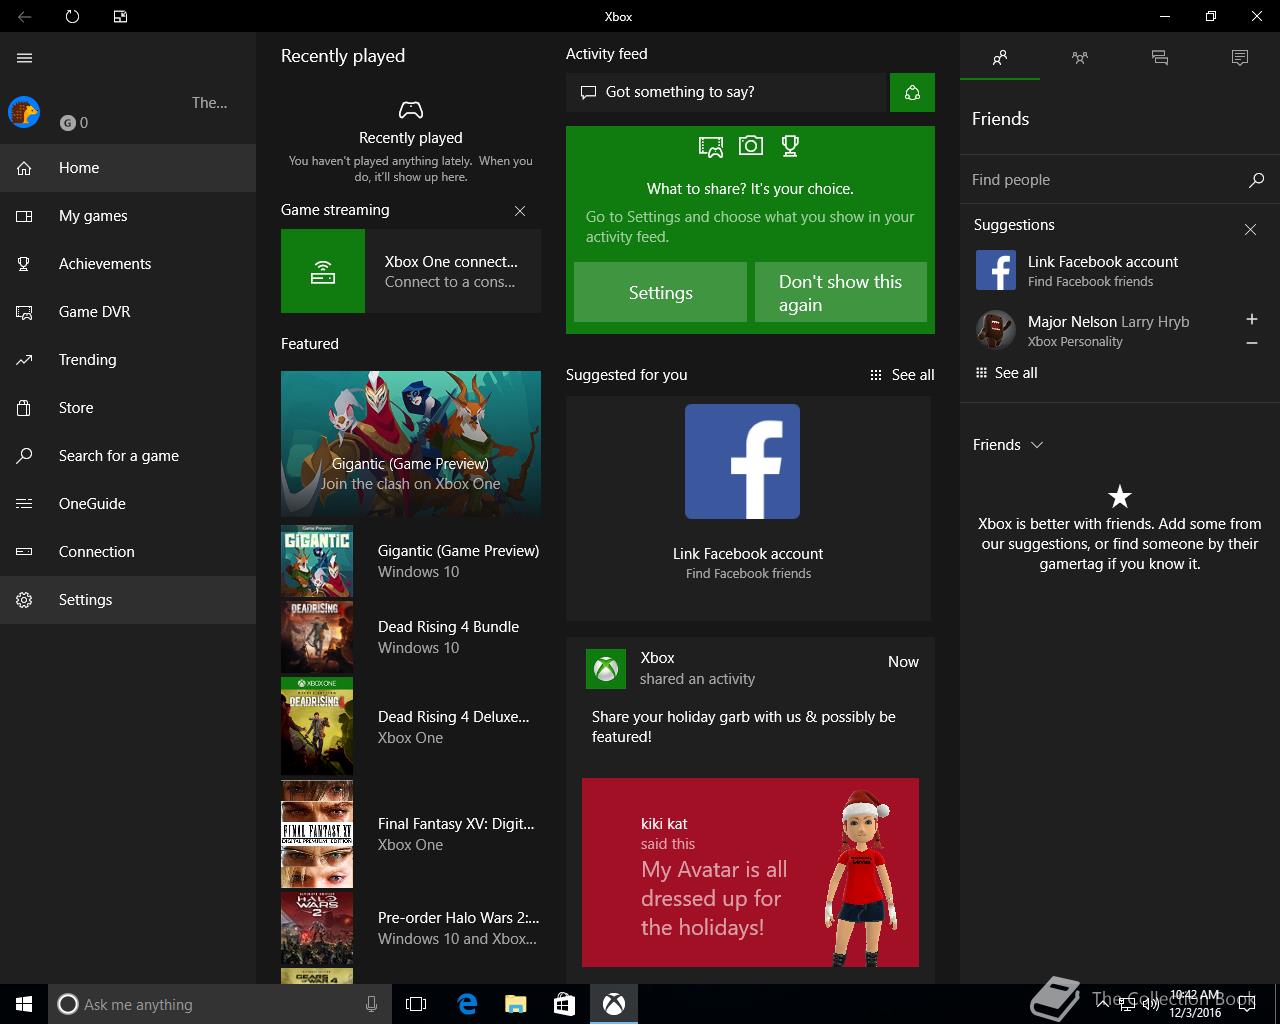1280x1024 pixels.
Task: Remove Major Nelson suggestion with minus
Action: pyautogui.click(x=1252, y=343)
